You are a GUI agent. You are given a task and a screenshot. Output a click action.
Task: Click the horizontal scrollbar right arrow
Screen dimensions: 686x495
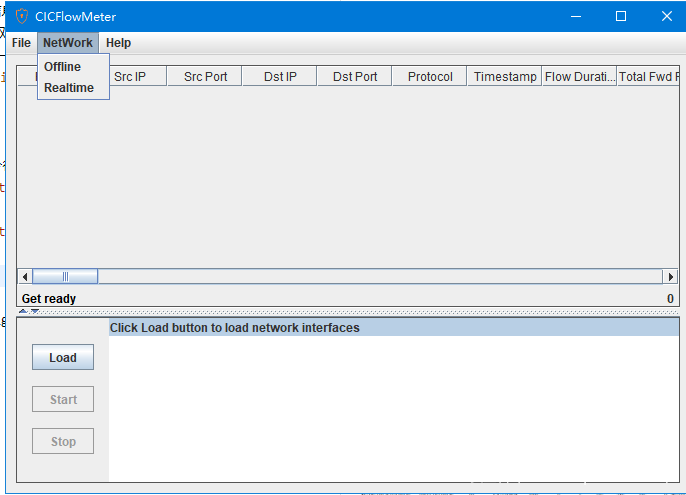pos(671,276)
